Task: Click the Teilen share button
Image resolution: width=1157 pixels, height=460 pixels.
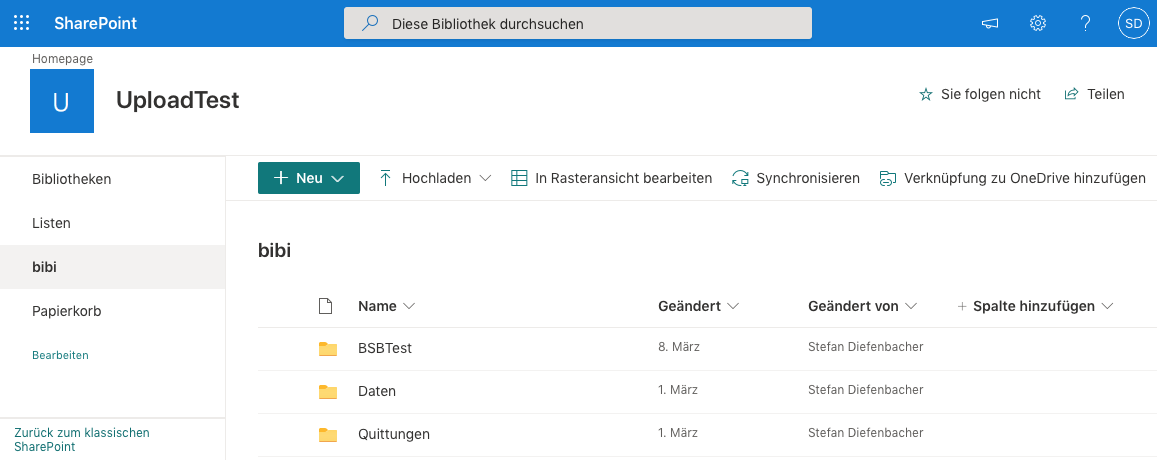Action: click(x=1095, y=94)
